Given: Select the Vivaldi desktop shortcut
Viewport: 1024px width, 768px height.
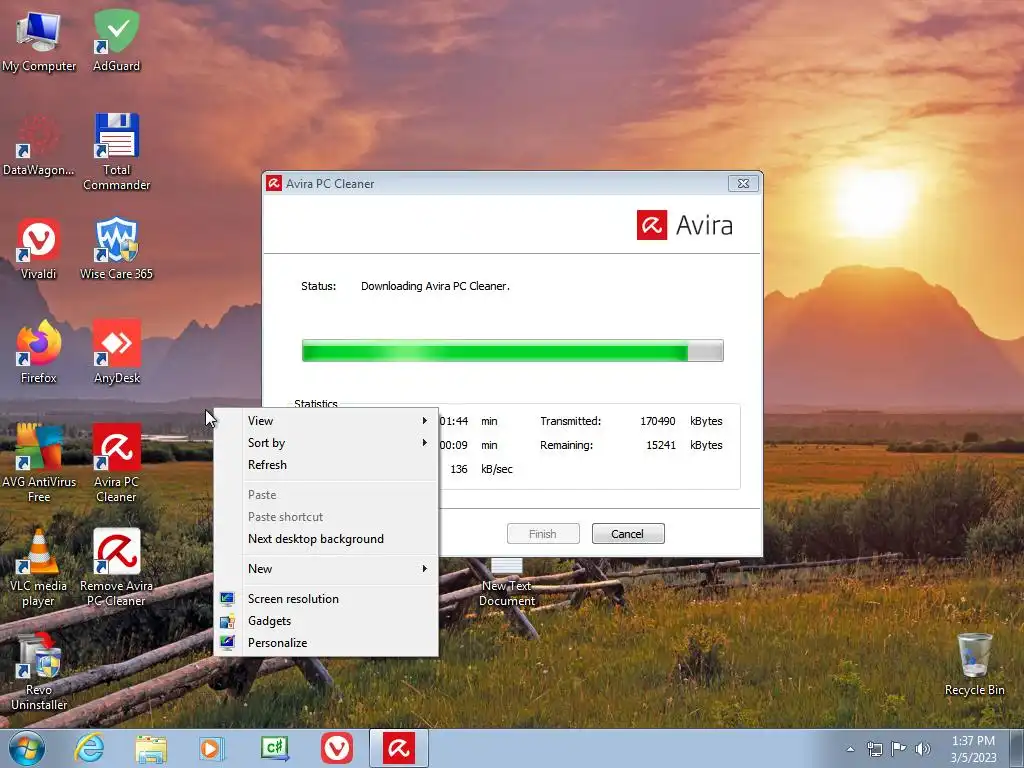Looking at the screenshot, I should pyautogui.click(x=39, y=248).
